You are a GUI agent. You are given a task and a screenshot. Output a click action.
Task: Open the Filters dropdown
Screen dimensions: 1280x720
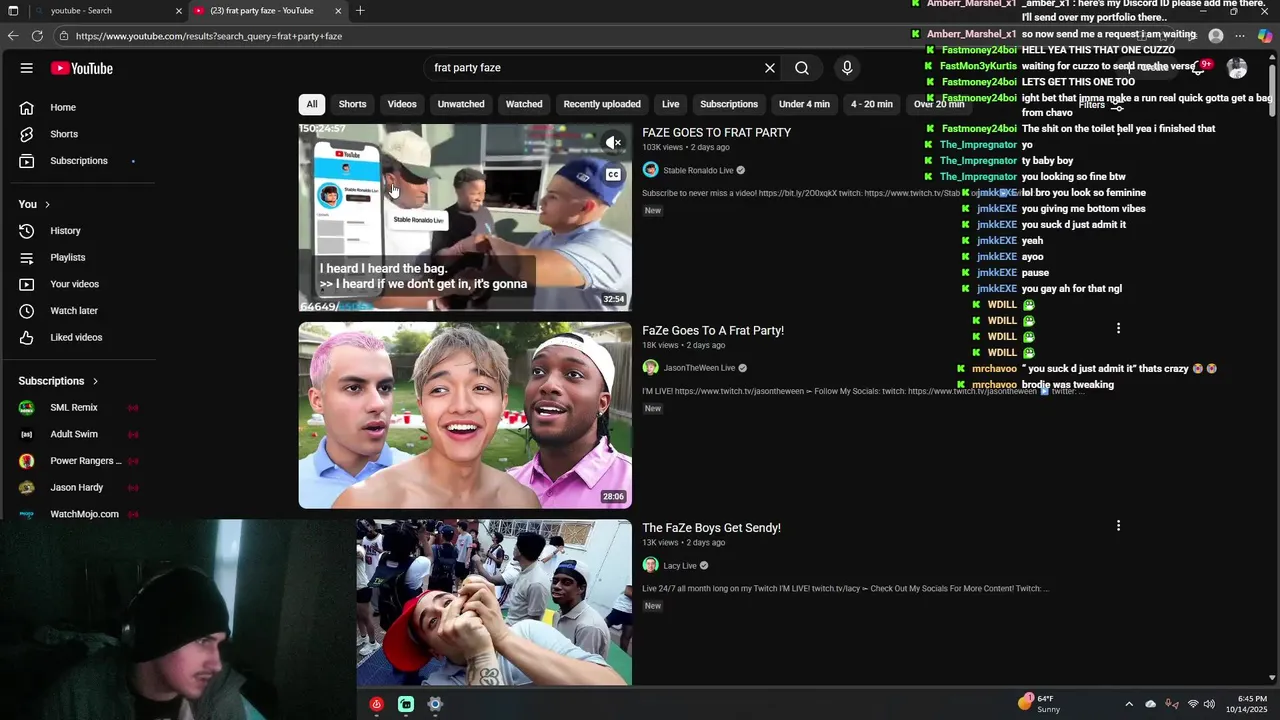click(x=1100, y=105)
